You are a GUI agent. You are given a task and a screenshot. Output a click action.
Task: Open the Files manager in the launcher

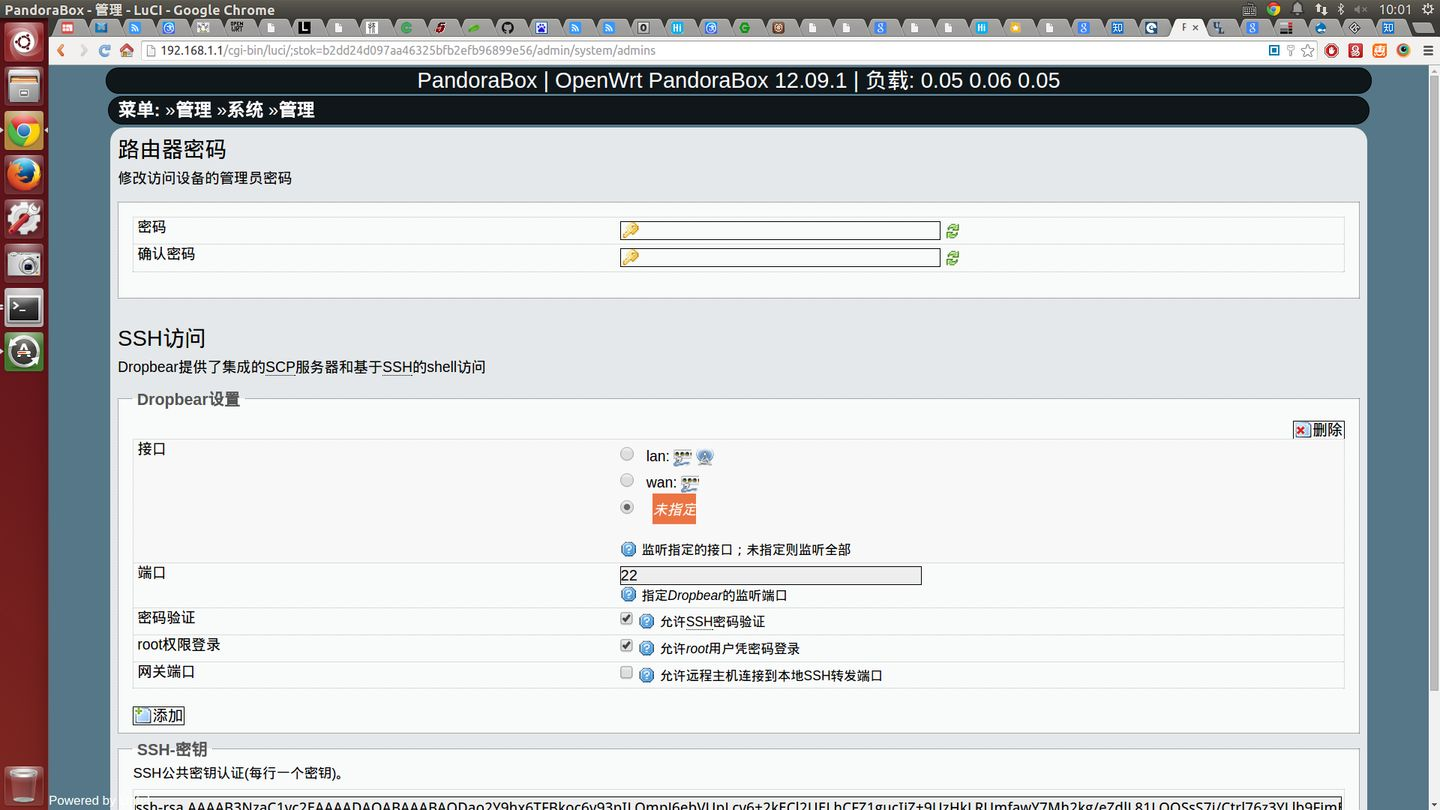click(x=24, y=86)
